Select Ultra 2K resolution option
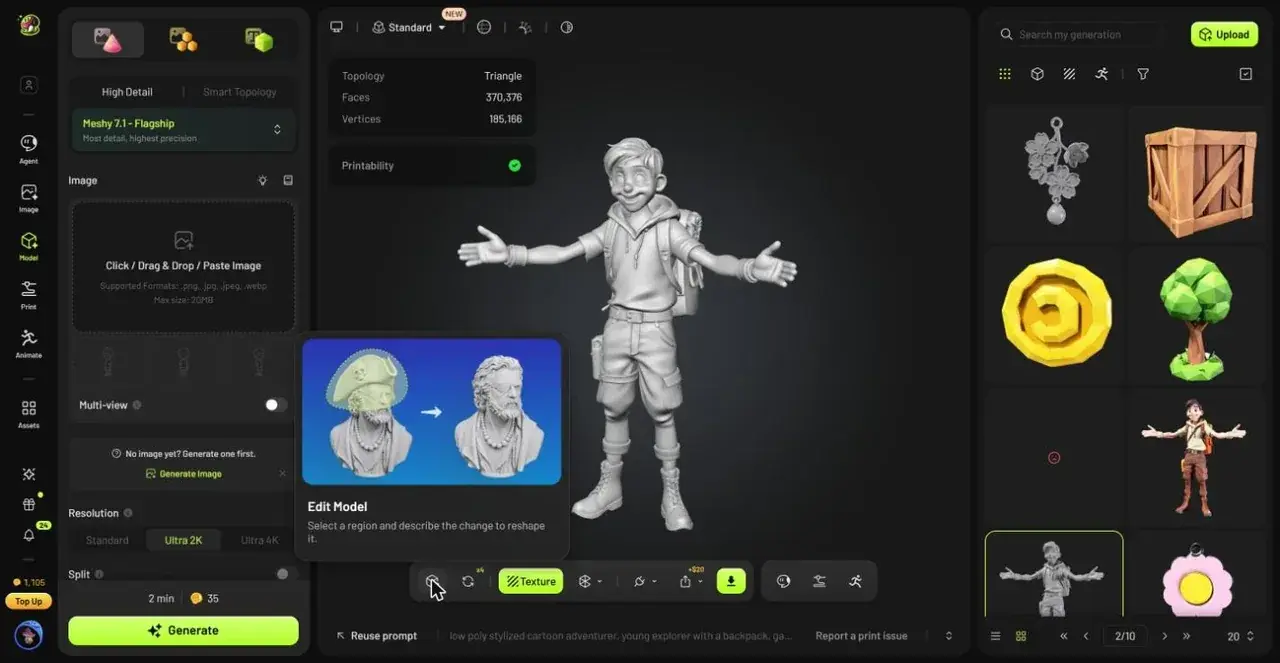Image resolution: width=1280 pixels, height=663 pixels. click(x=183, y=540)
